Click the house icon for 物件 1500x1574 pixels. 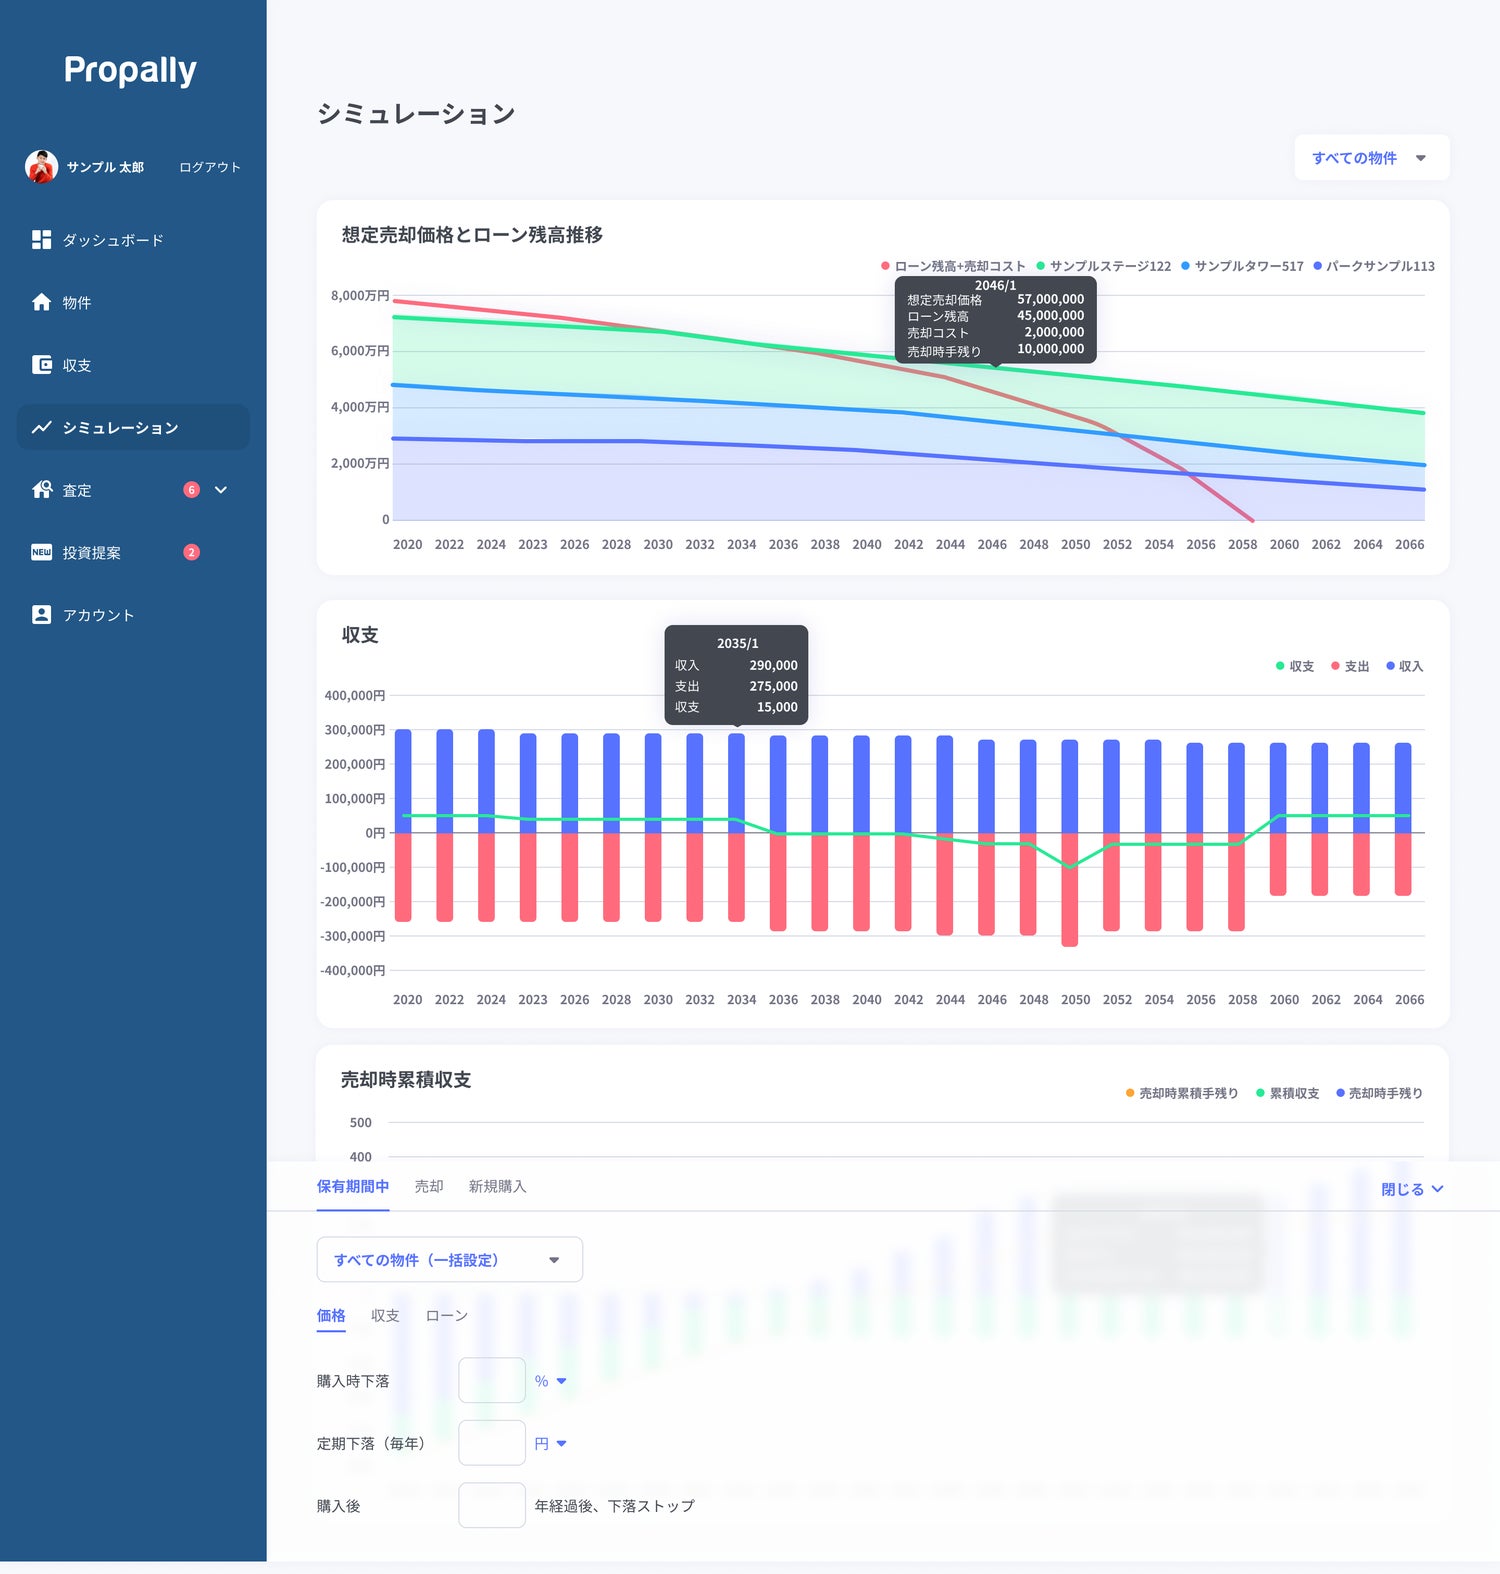[41, 302]
